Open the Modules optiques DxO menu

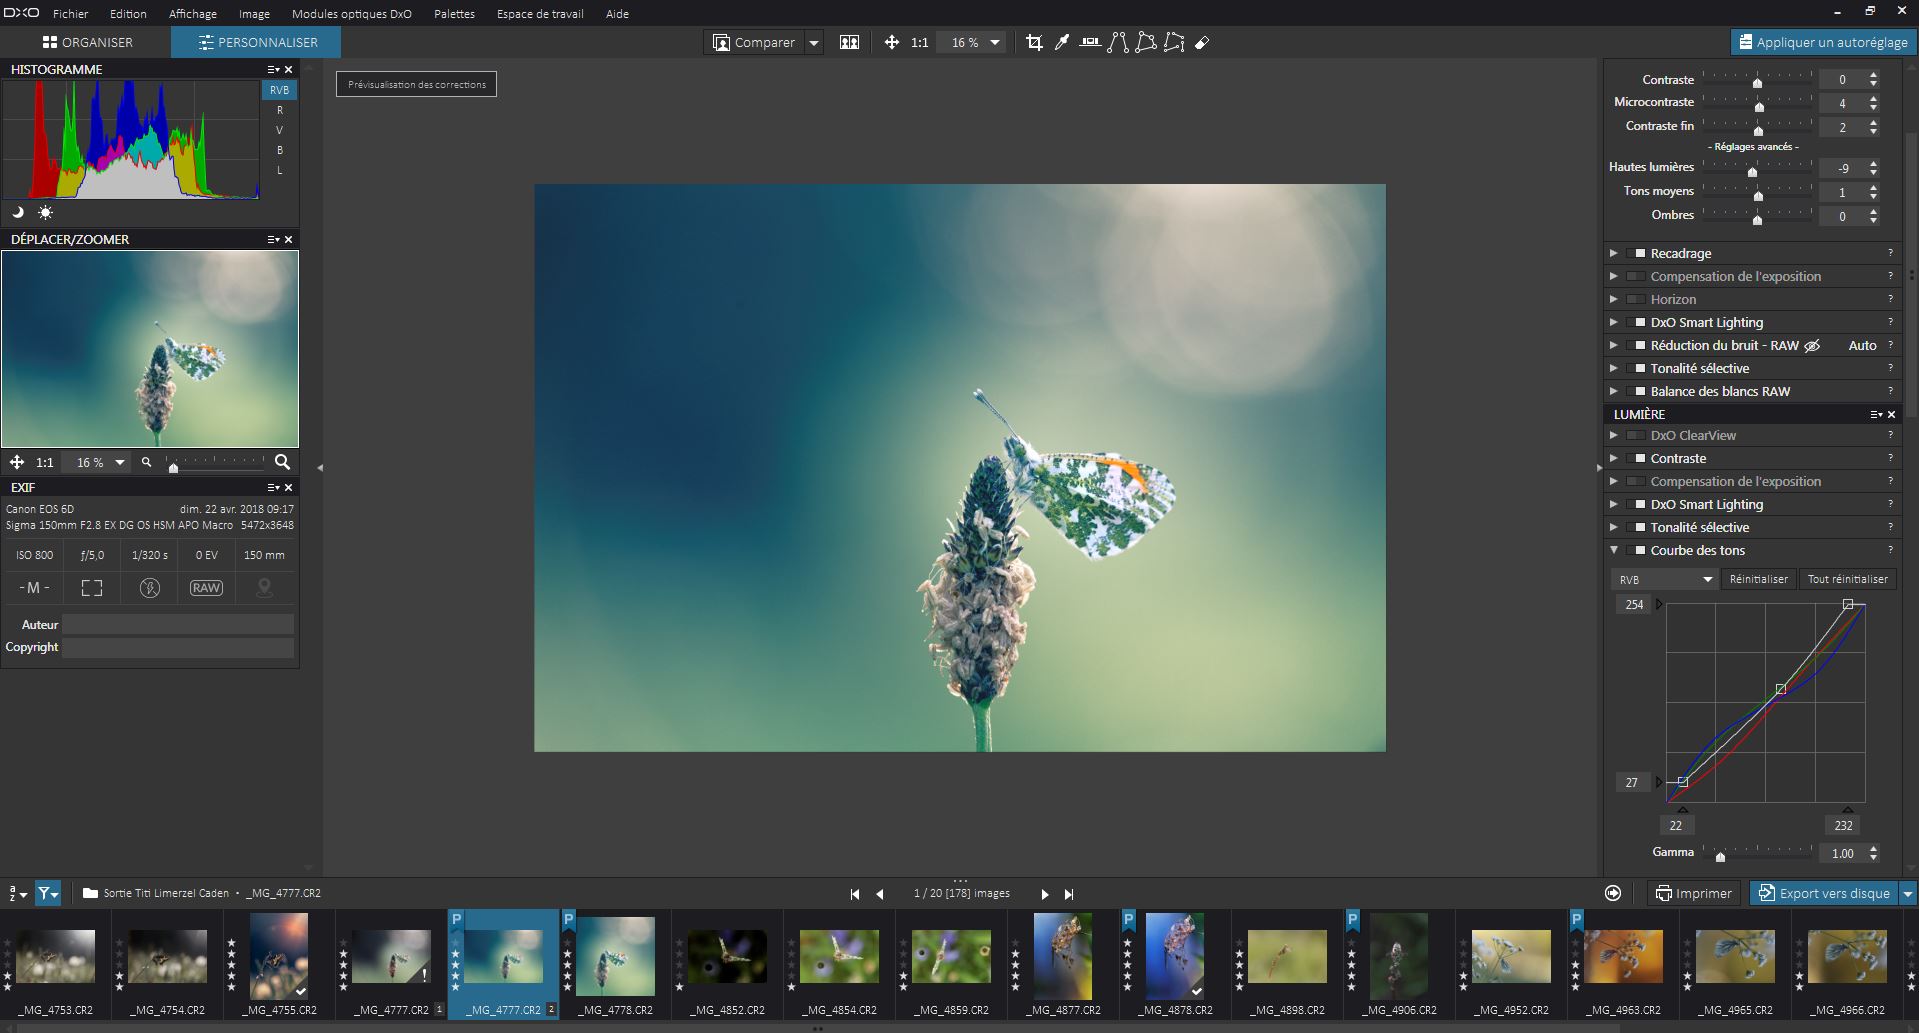(352, 14)
